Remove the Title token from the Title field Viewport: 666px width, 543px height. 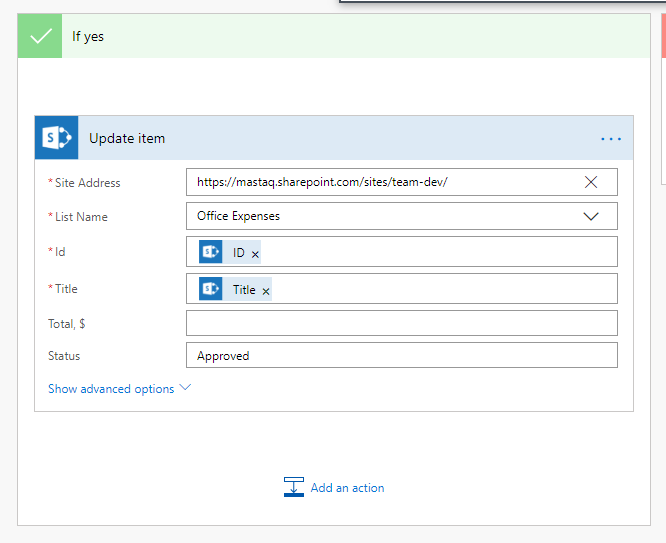click(x=266, y=291)
